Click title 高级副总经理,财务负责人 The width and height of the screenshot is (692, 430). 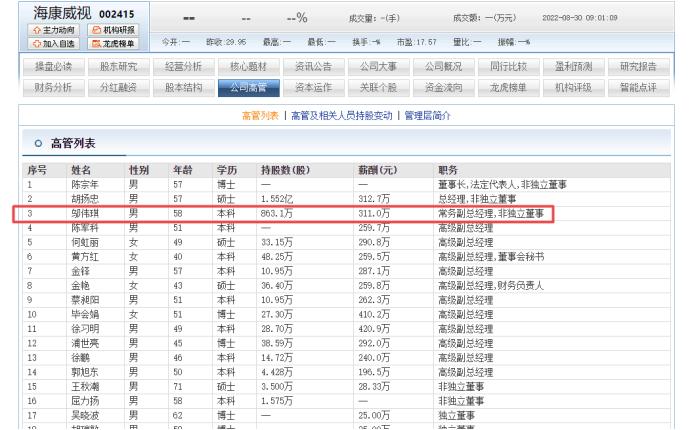point(491,286)
